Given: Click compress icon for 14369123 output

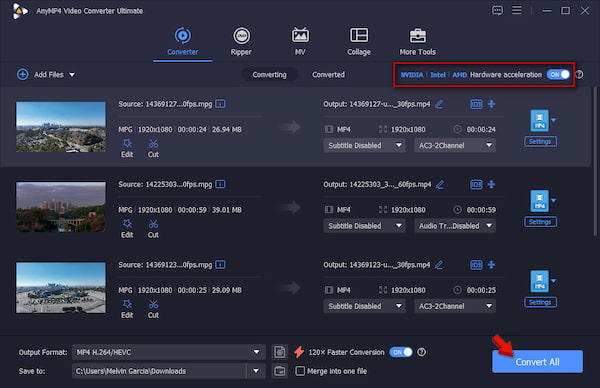Looking at the screenshot, I should 492,264.
